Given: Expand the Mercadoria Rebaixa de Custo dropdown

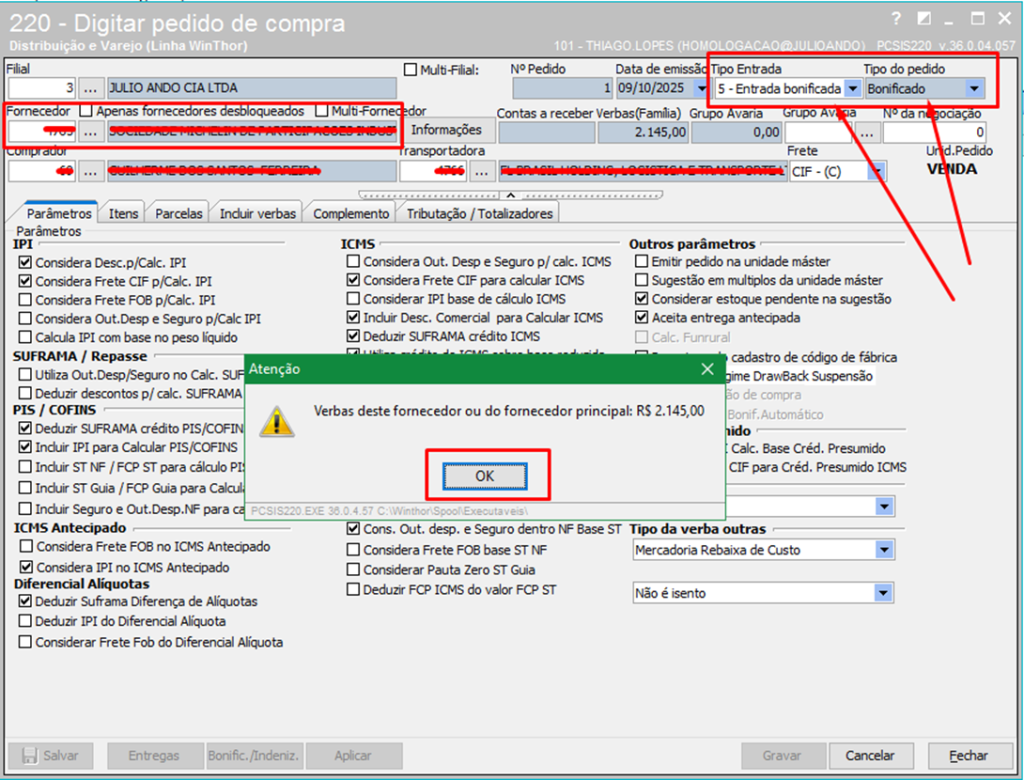Looking at the screenshot, I should tap(883, 549).
